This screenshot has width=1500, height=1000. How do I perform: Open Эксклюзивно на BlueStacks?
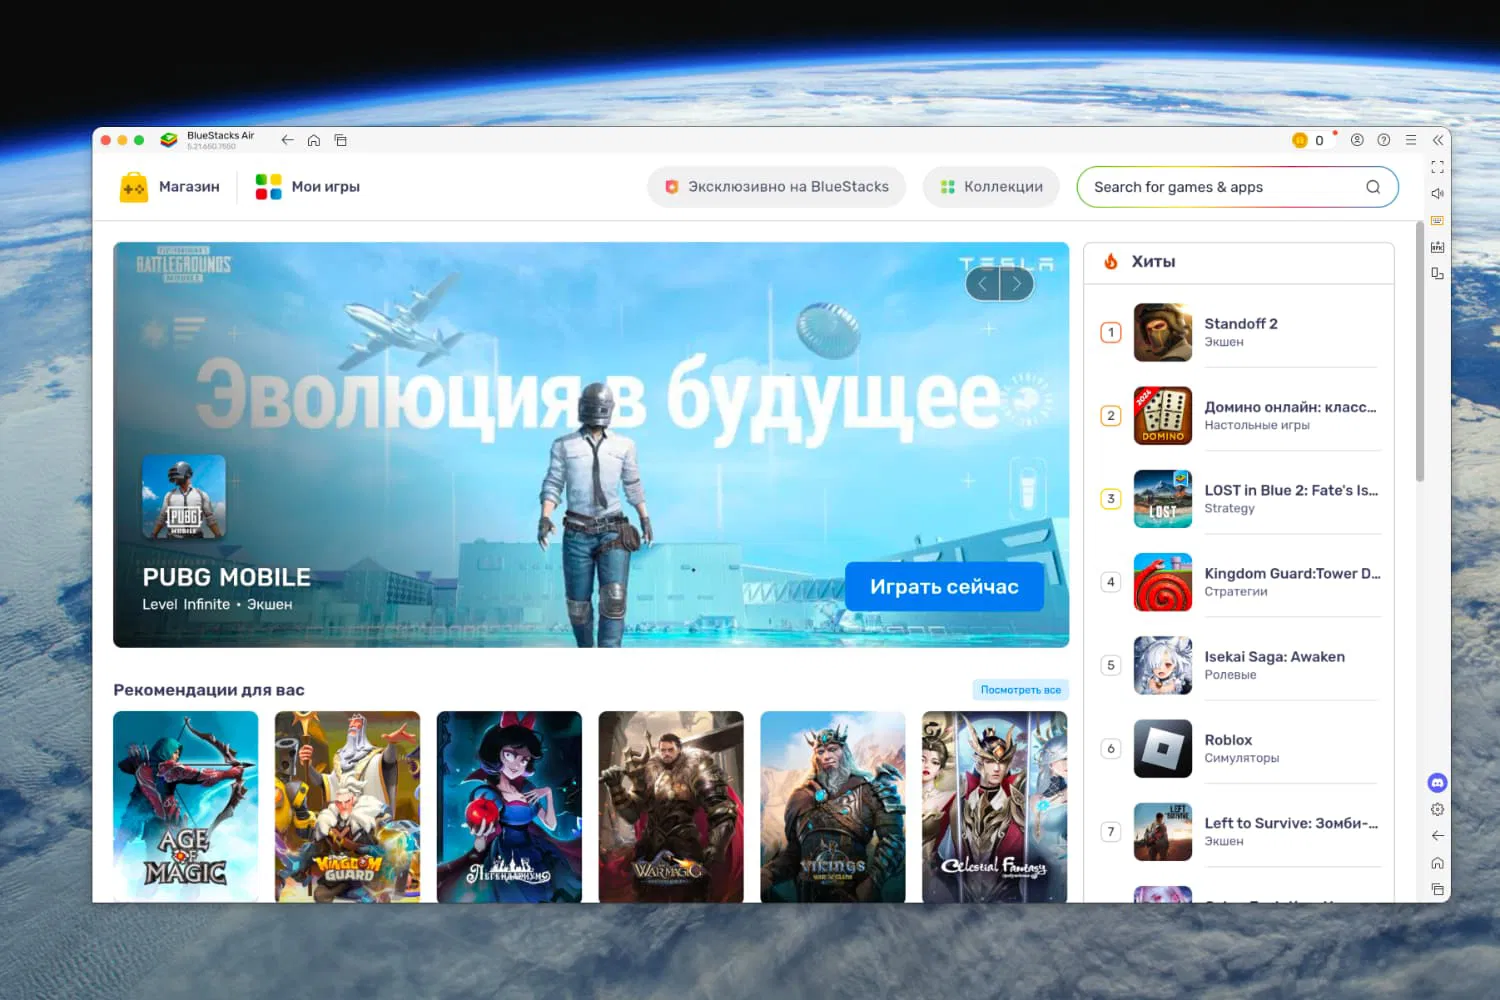(x=776, y=187)
